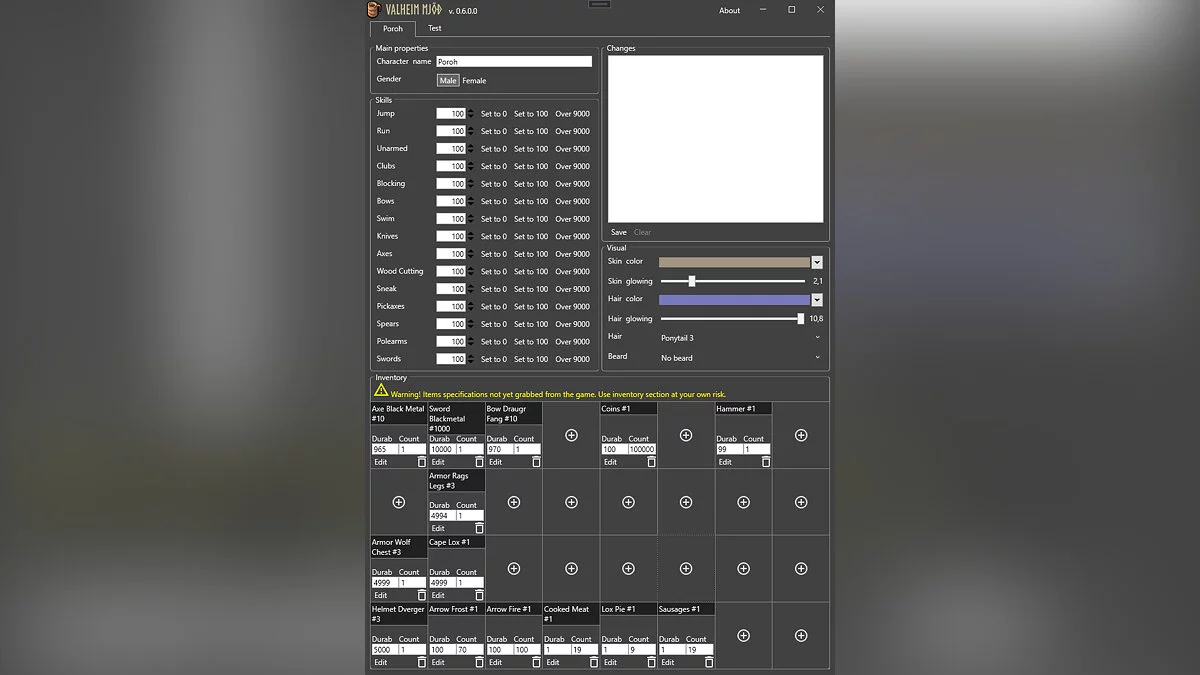Delete the Arrow Frost #1 item
This screenshot has width=1200, height=675.
pos(479,662)
